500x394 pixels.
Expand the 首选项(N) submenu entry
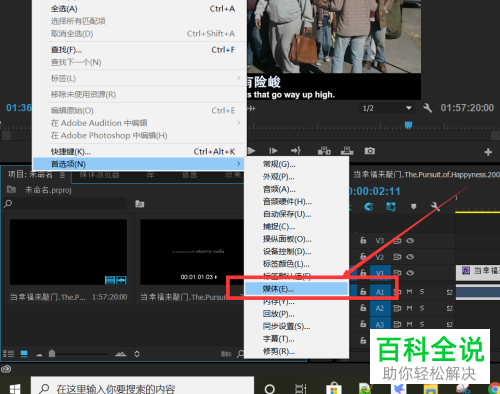(x=139, y=164)
